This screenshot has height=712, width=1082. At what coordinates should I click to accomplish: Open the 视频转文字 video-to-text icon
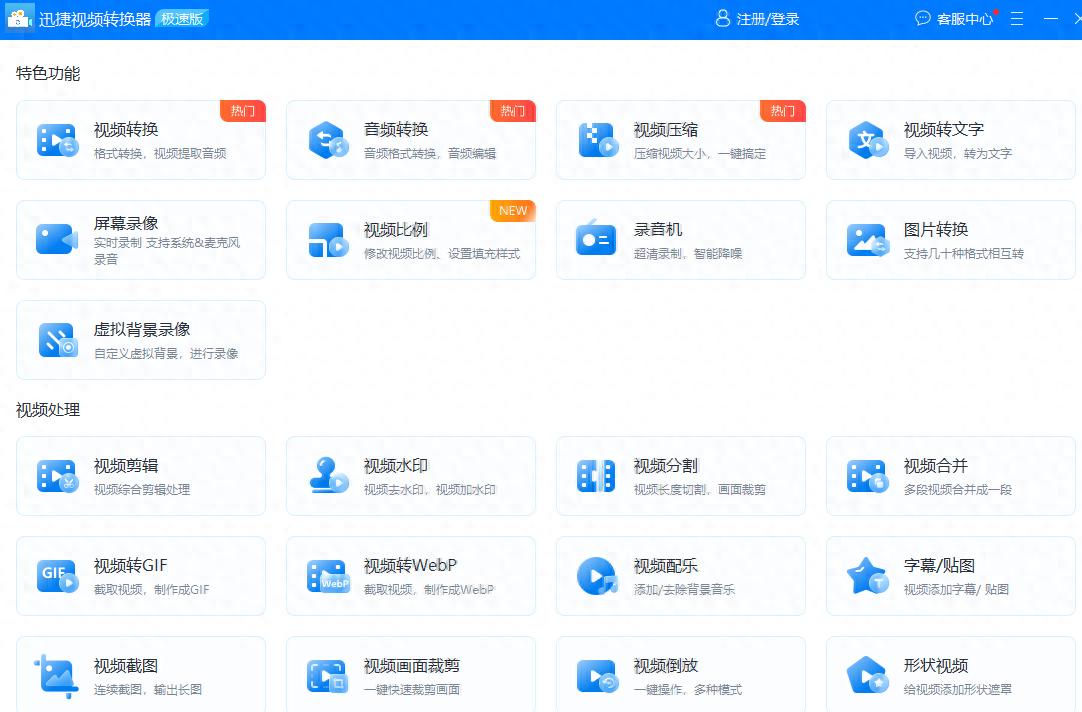pos(867,140)
